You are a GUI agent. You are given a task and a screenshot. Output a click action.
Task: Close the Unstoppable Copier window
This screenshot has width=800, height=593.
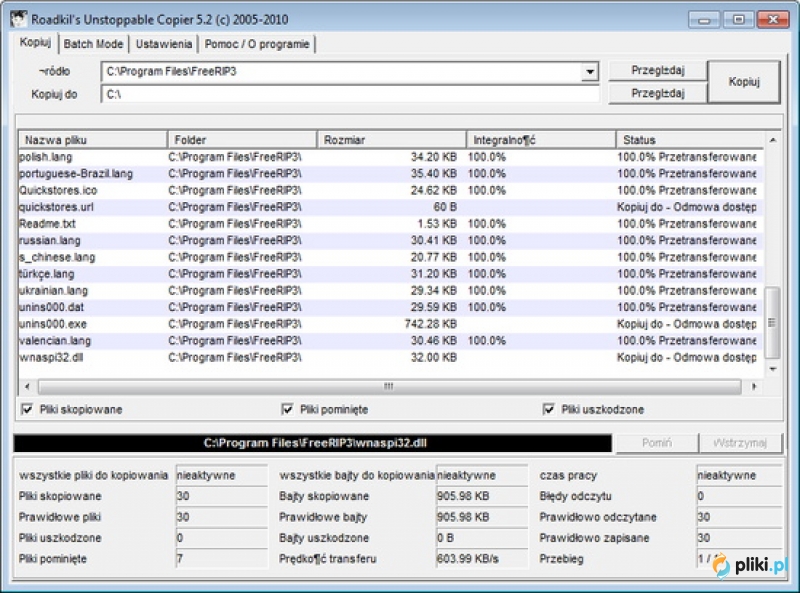click(x=773, y=20)
